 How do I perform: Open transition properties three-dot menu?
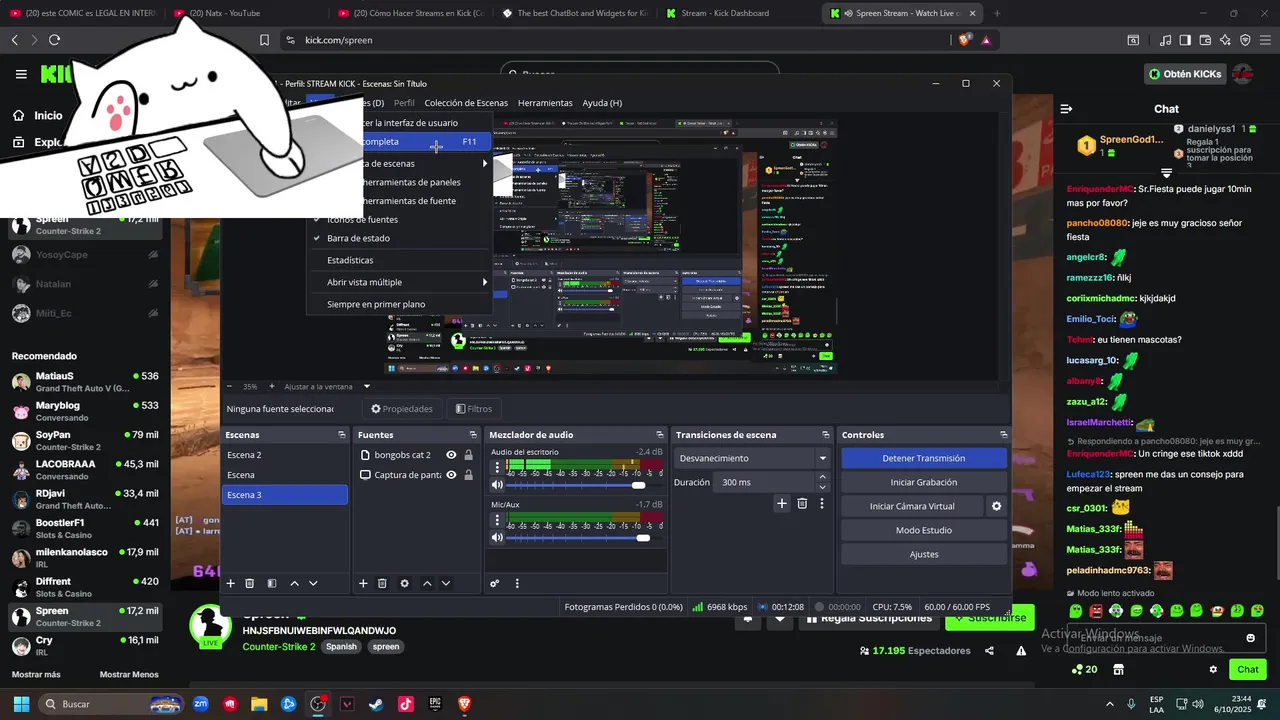pos(822,503)
